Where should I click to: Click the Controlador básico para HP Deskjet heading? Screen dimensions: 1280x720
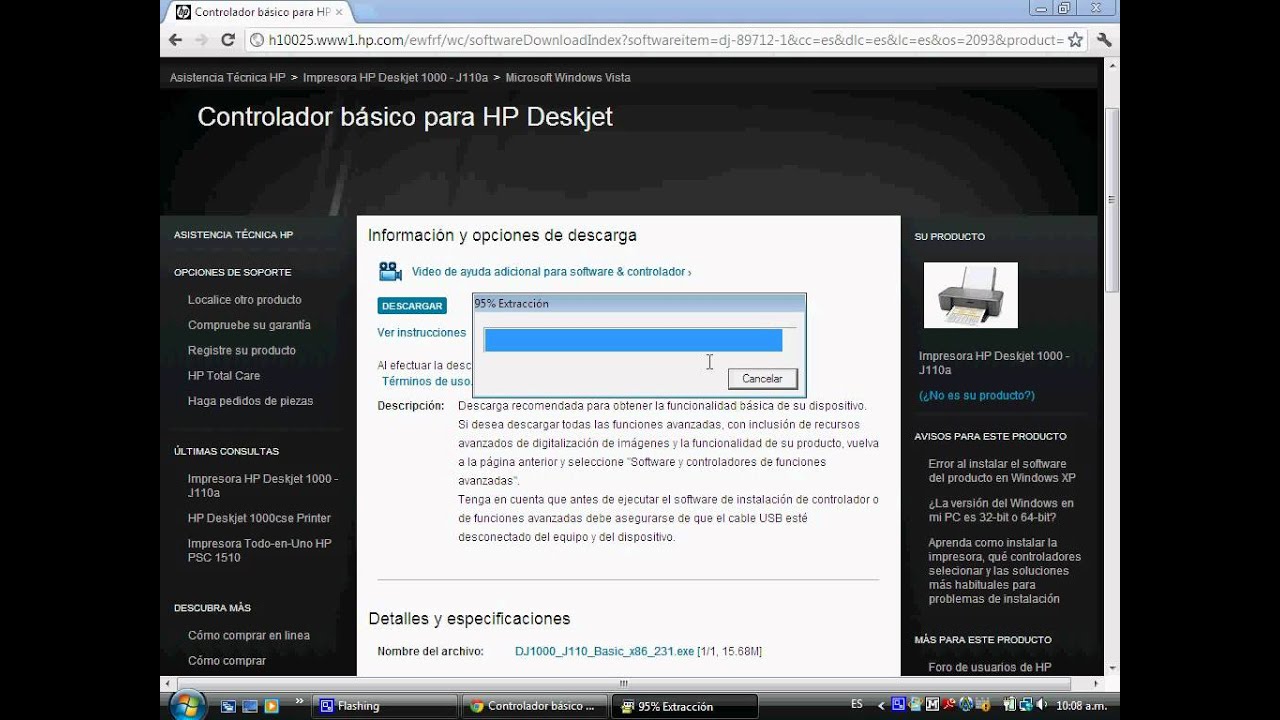405,117
